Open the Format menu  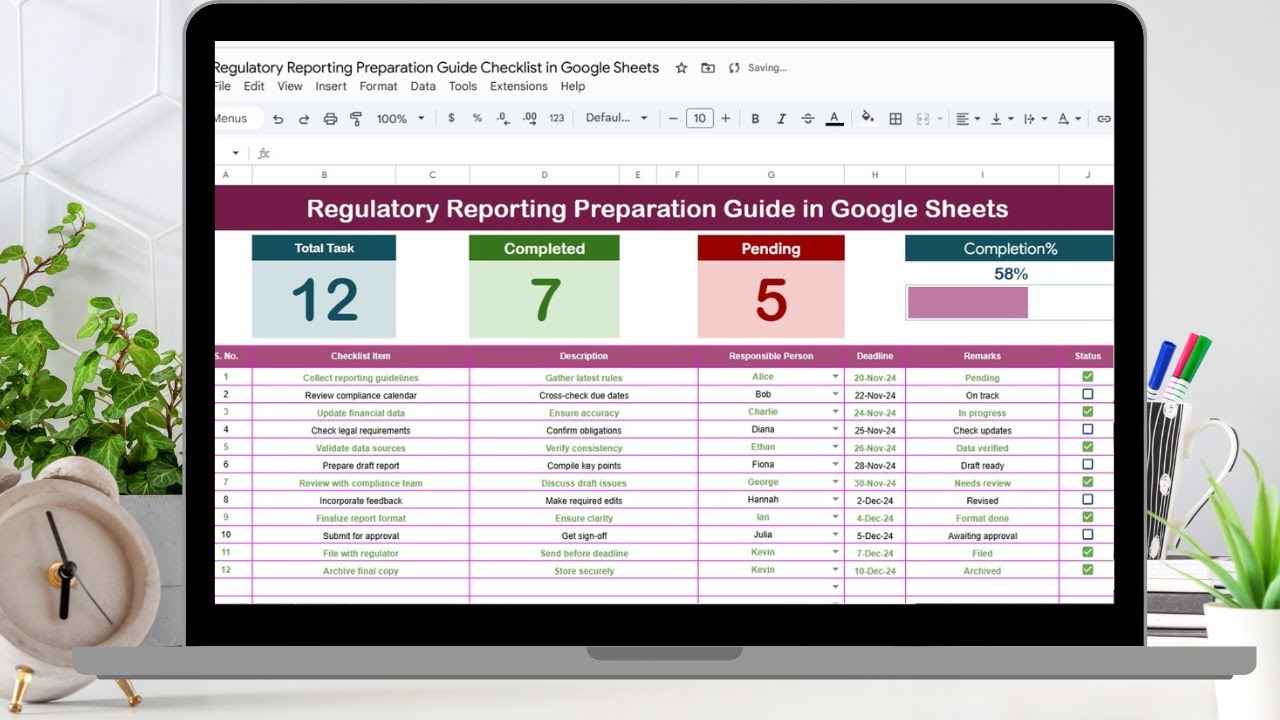pyautogui.click(x=379, y=86)
